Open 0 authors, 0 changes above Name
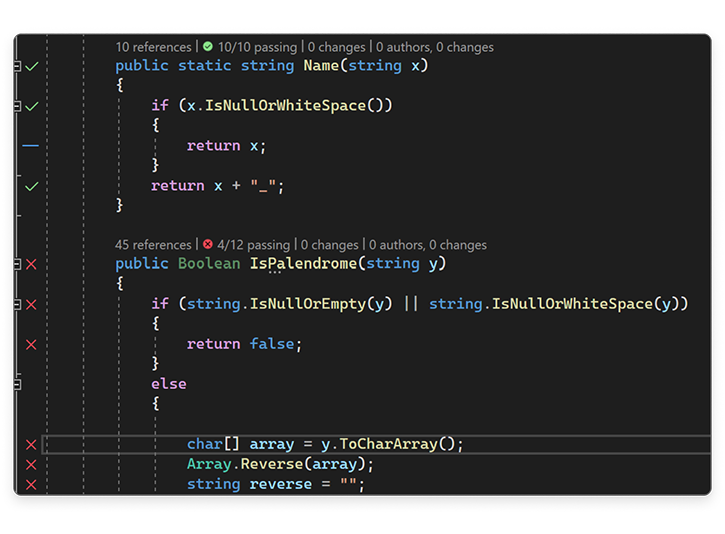This screenshot has height=534, width=725. click(x=435, y=47)
